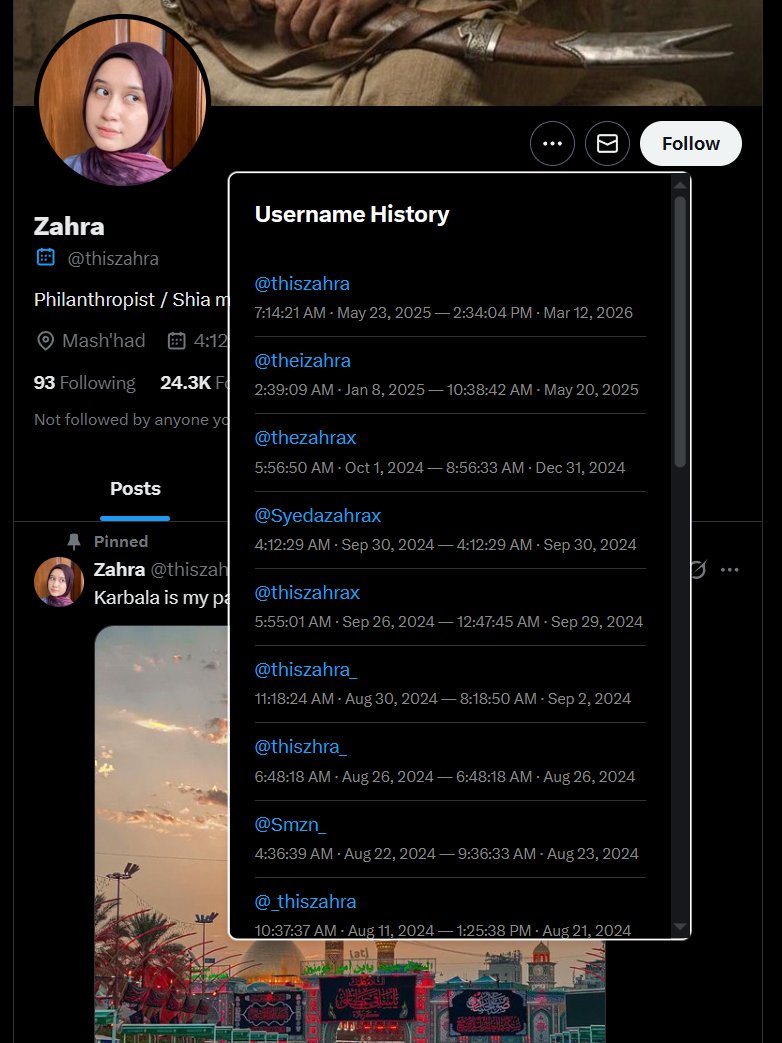782x1043 pixels.
Task: Click the date range ending Sep 2, 2024
Action: click(x=443, y=699)
